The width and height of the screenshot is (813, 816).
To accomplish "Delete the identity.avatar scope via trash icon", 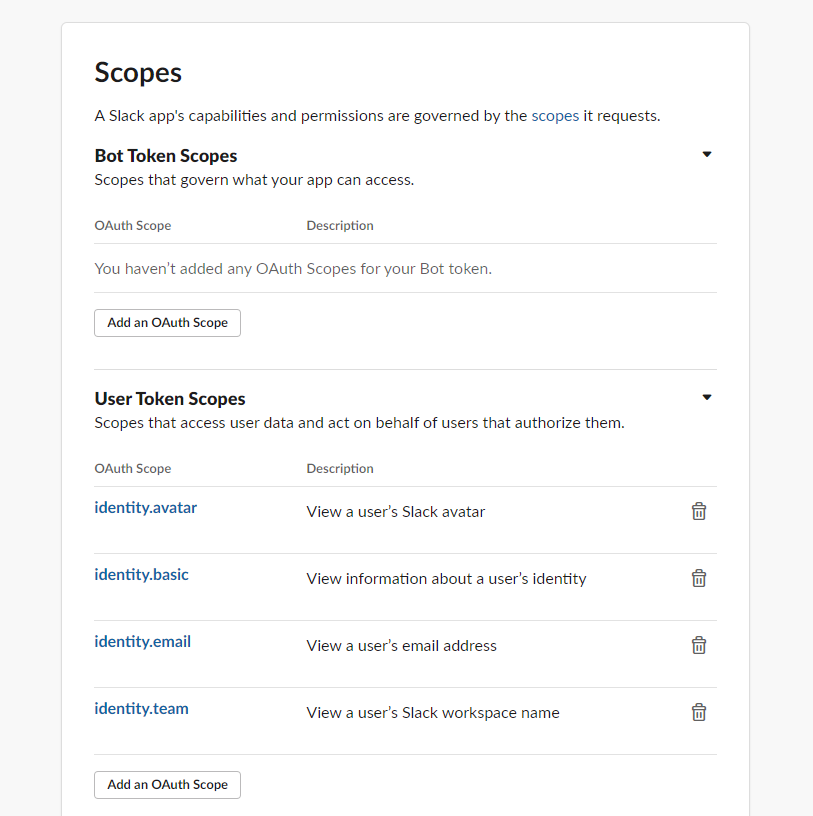I will tap(698, 512).
